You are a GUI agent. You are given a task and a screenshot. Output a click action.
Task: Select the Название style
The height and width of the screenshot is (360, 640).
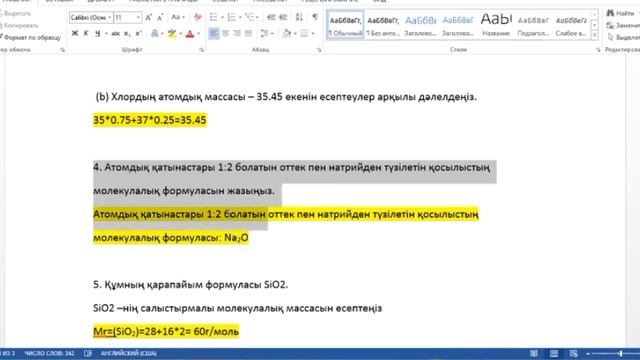pyautogui.click(x=496, y=25)
